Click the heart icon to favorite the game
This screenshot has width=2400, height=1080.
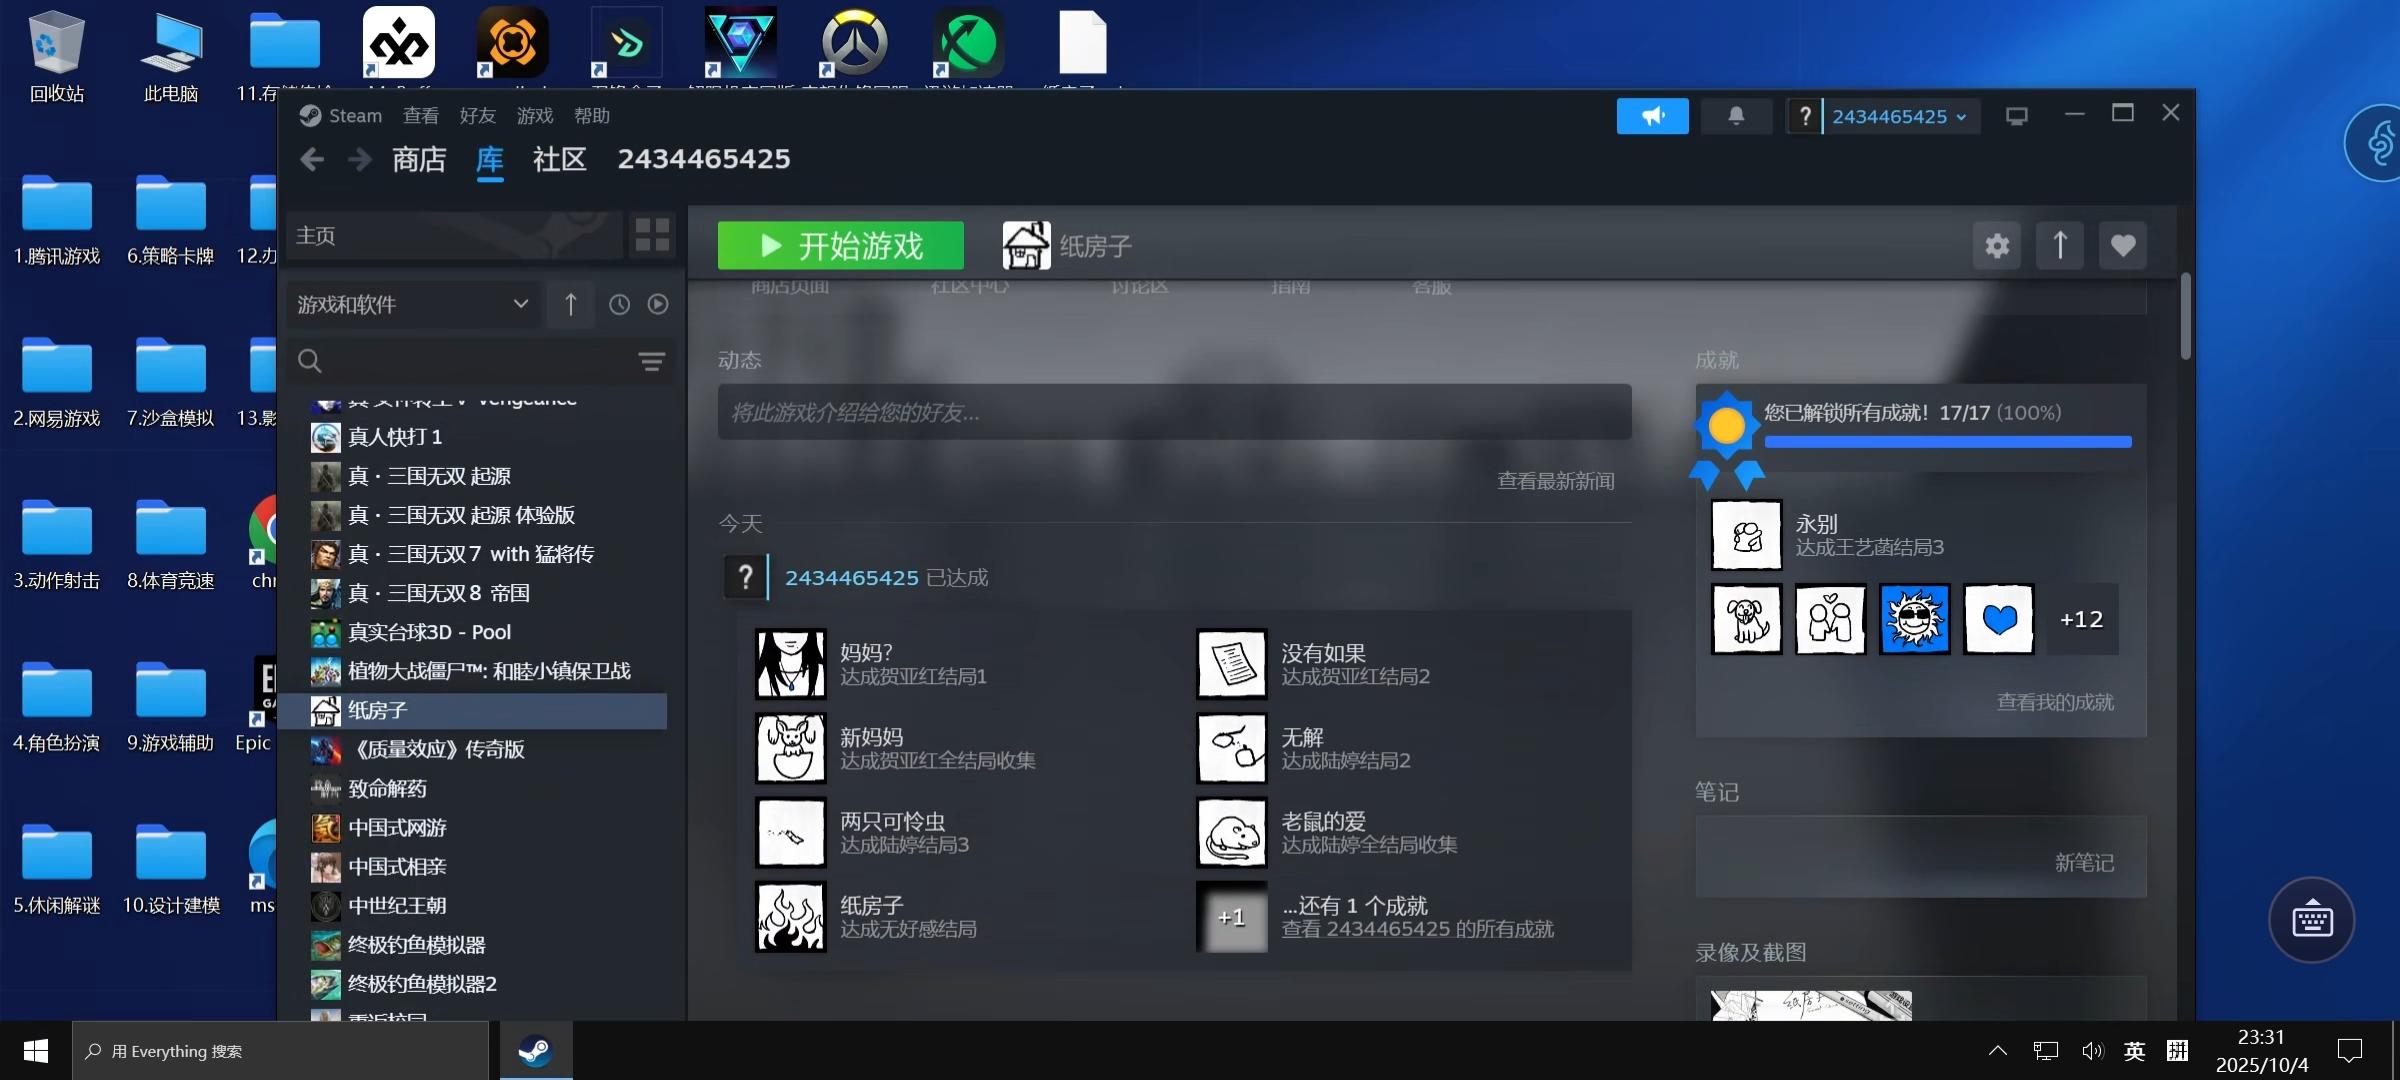coord(2122,246)
